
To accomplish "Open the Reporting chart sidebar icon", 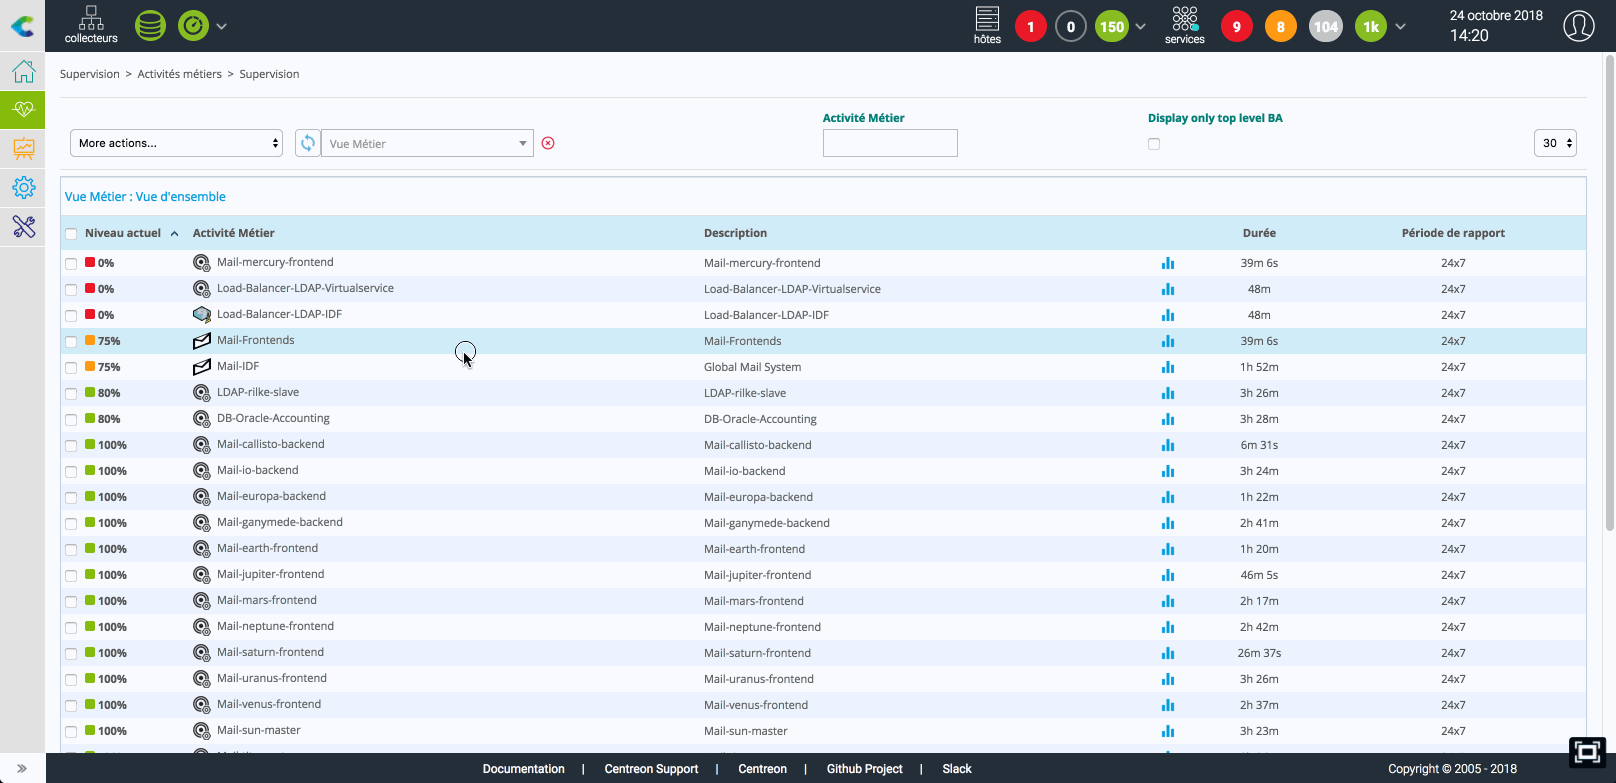I will [x=23, y=149].
